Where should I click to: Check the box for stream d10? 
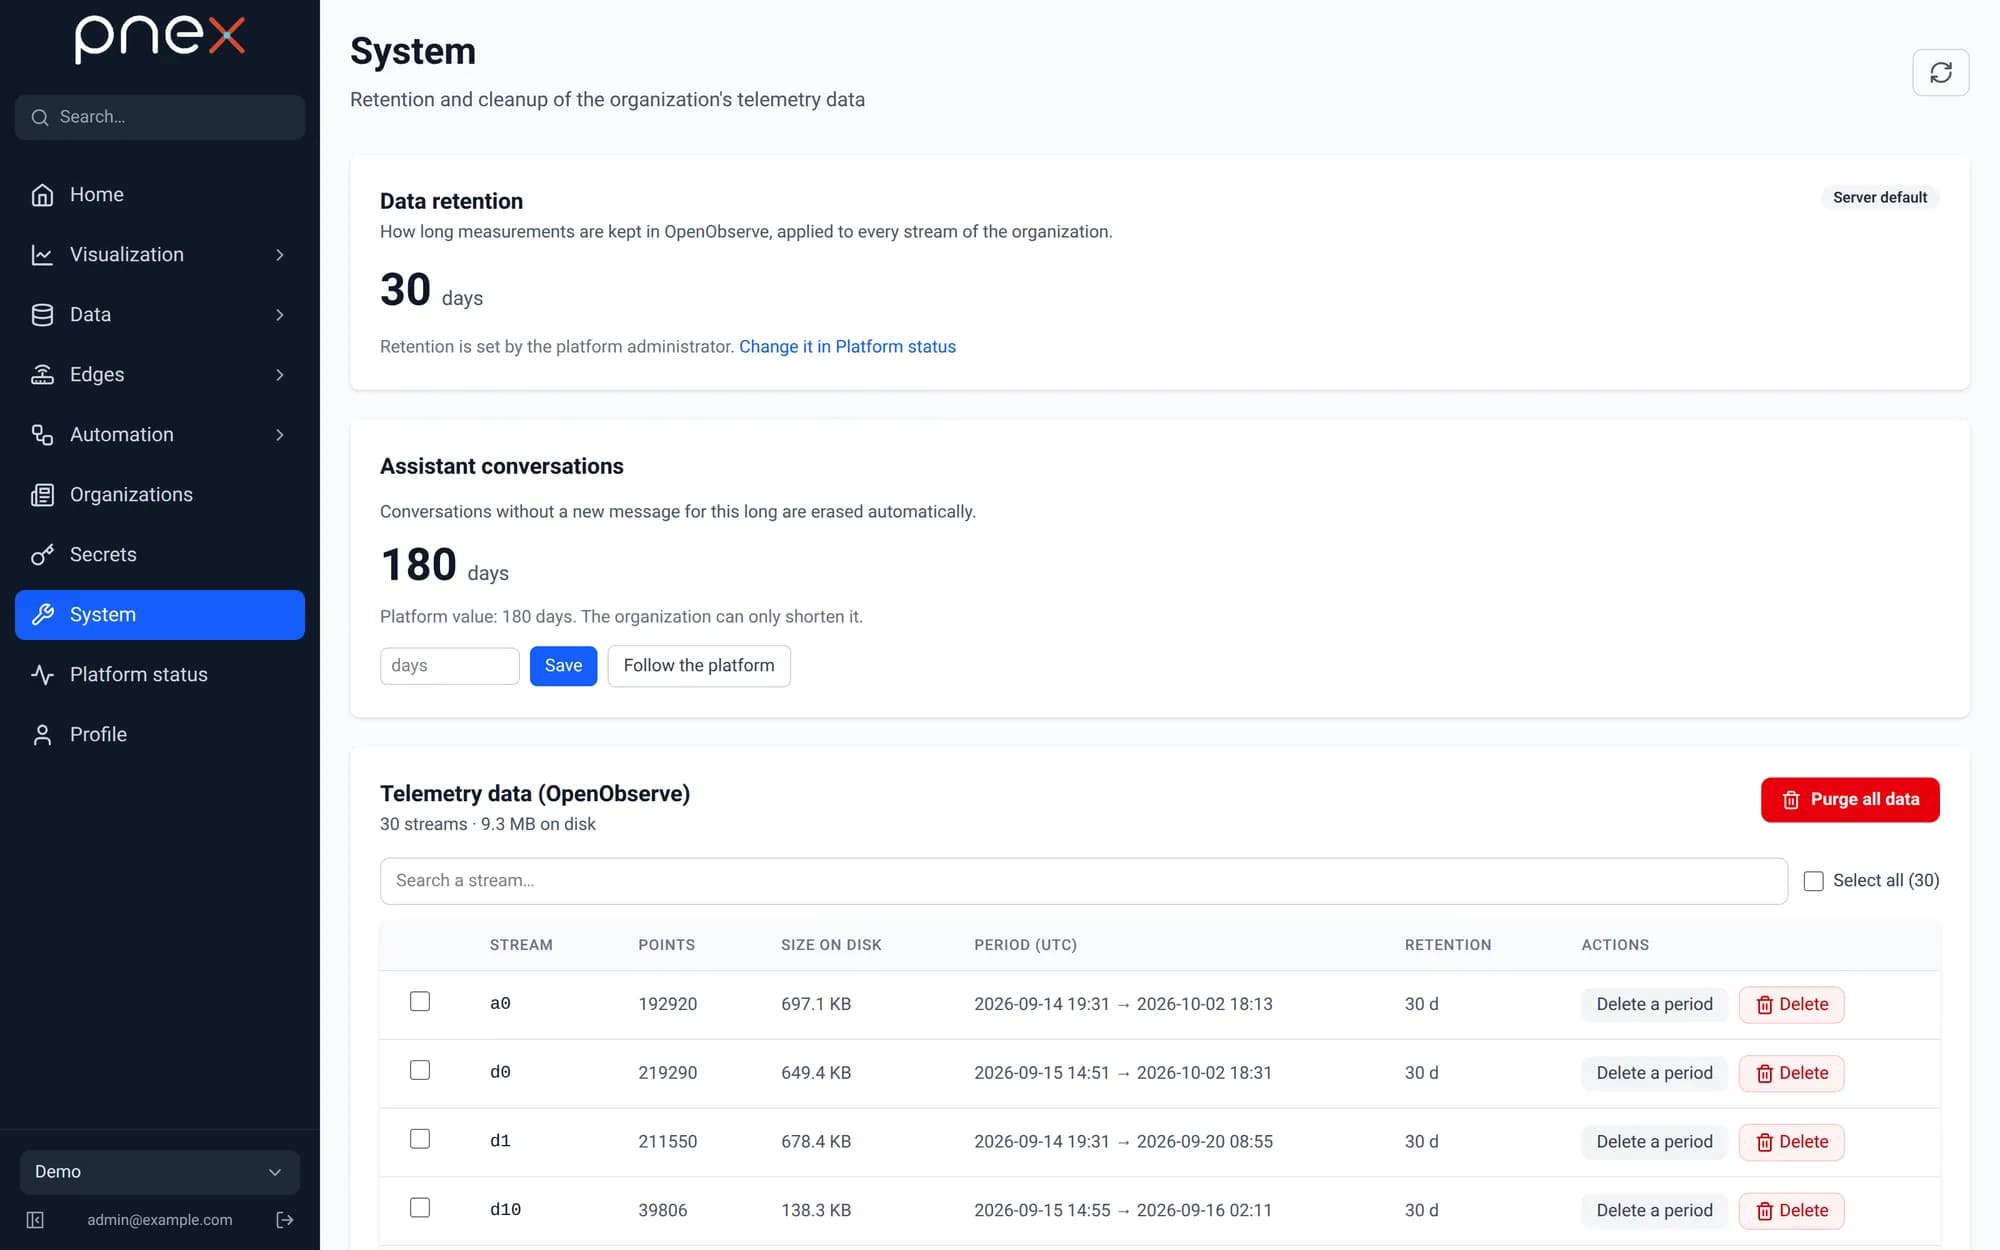coord(420,1209)
